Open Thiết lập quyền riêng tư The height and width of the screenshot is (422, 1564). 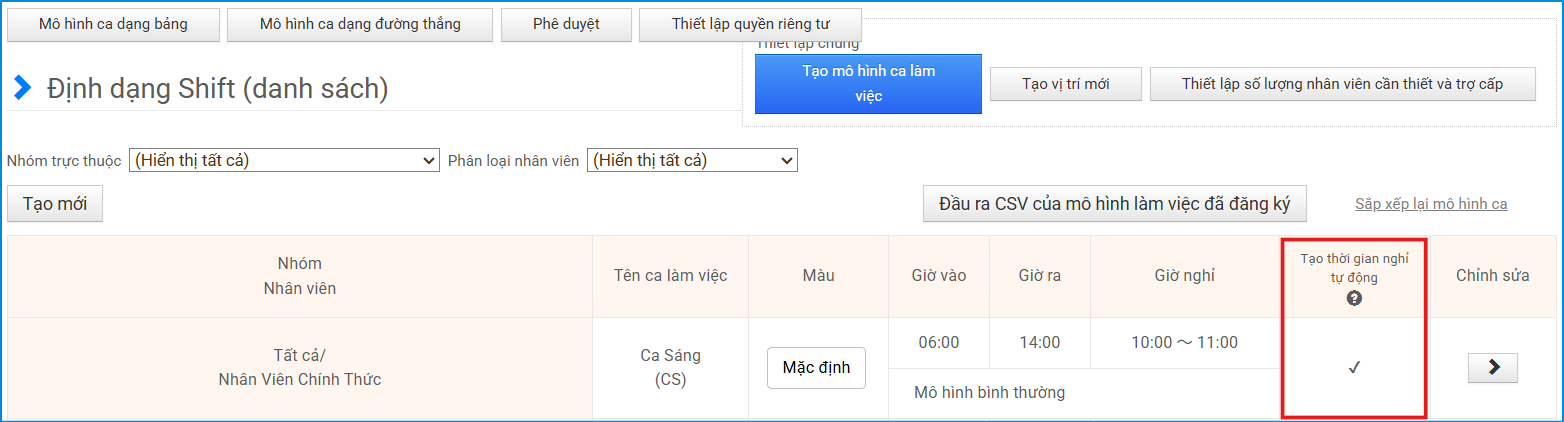pyautogui.click(x=750, y=25)
